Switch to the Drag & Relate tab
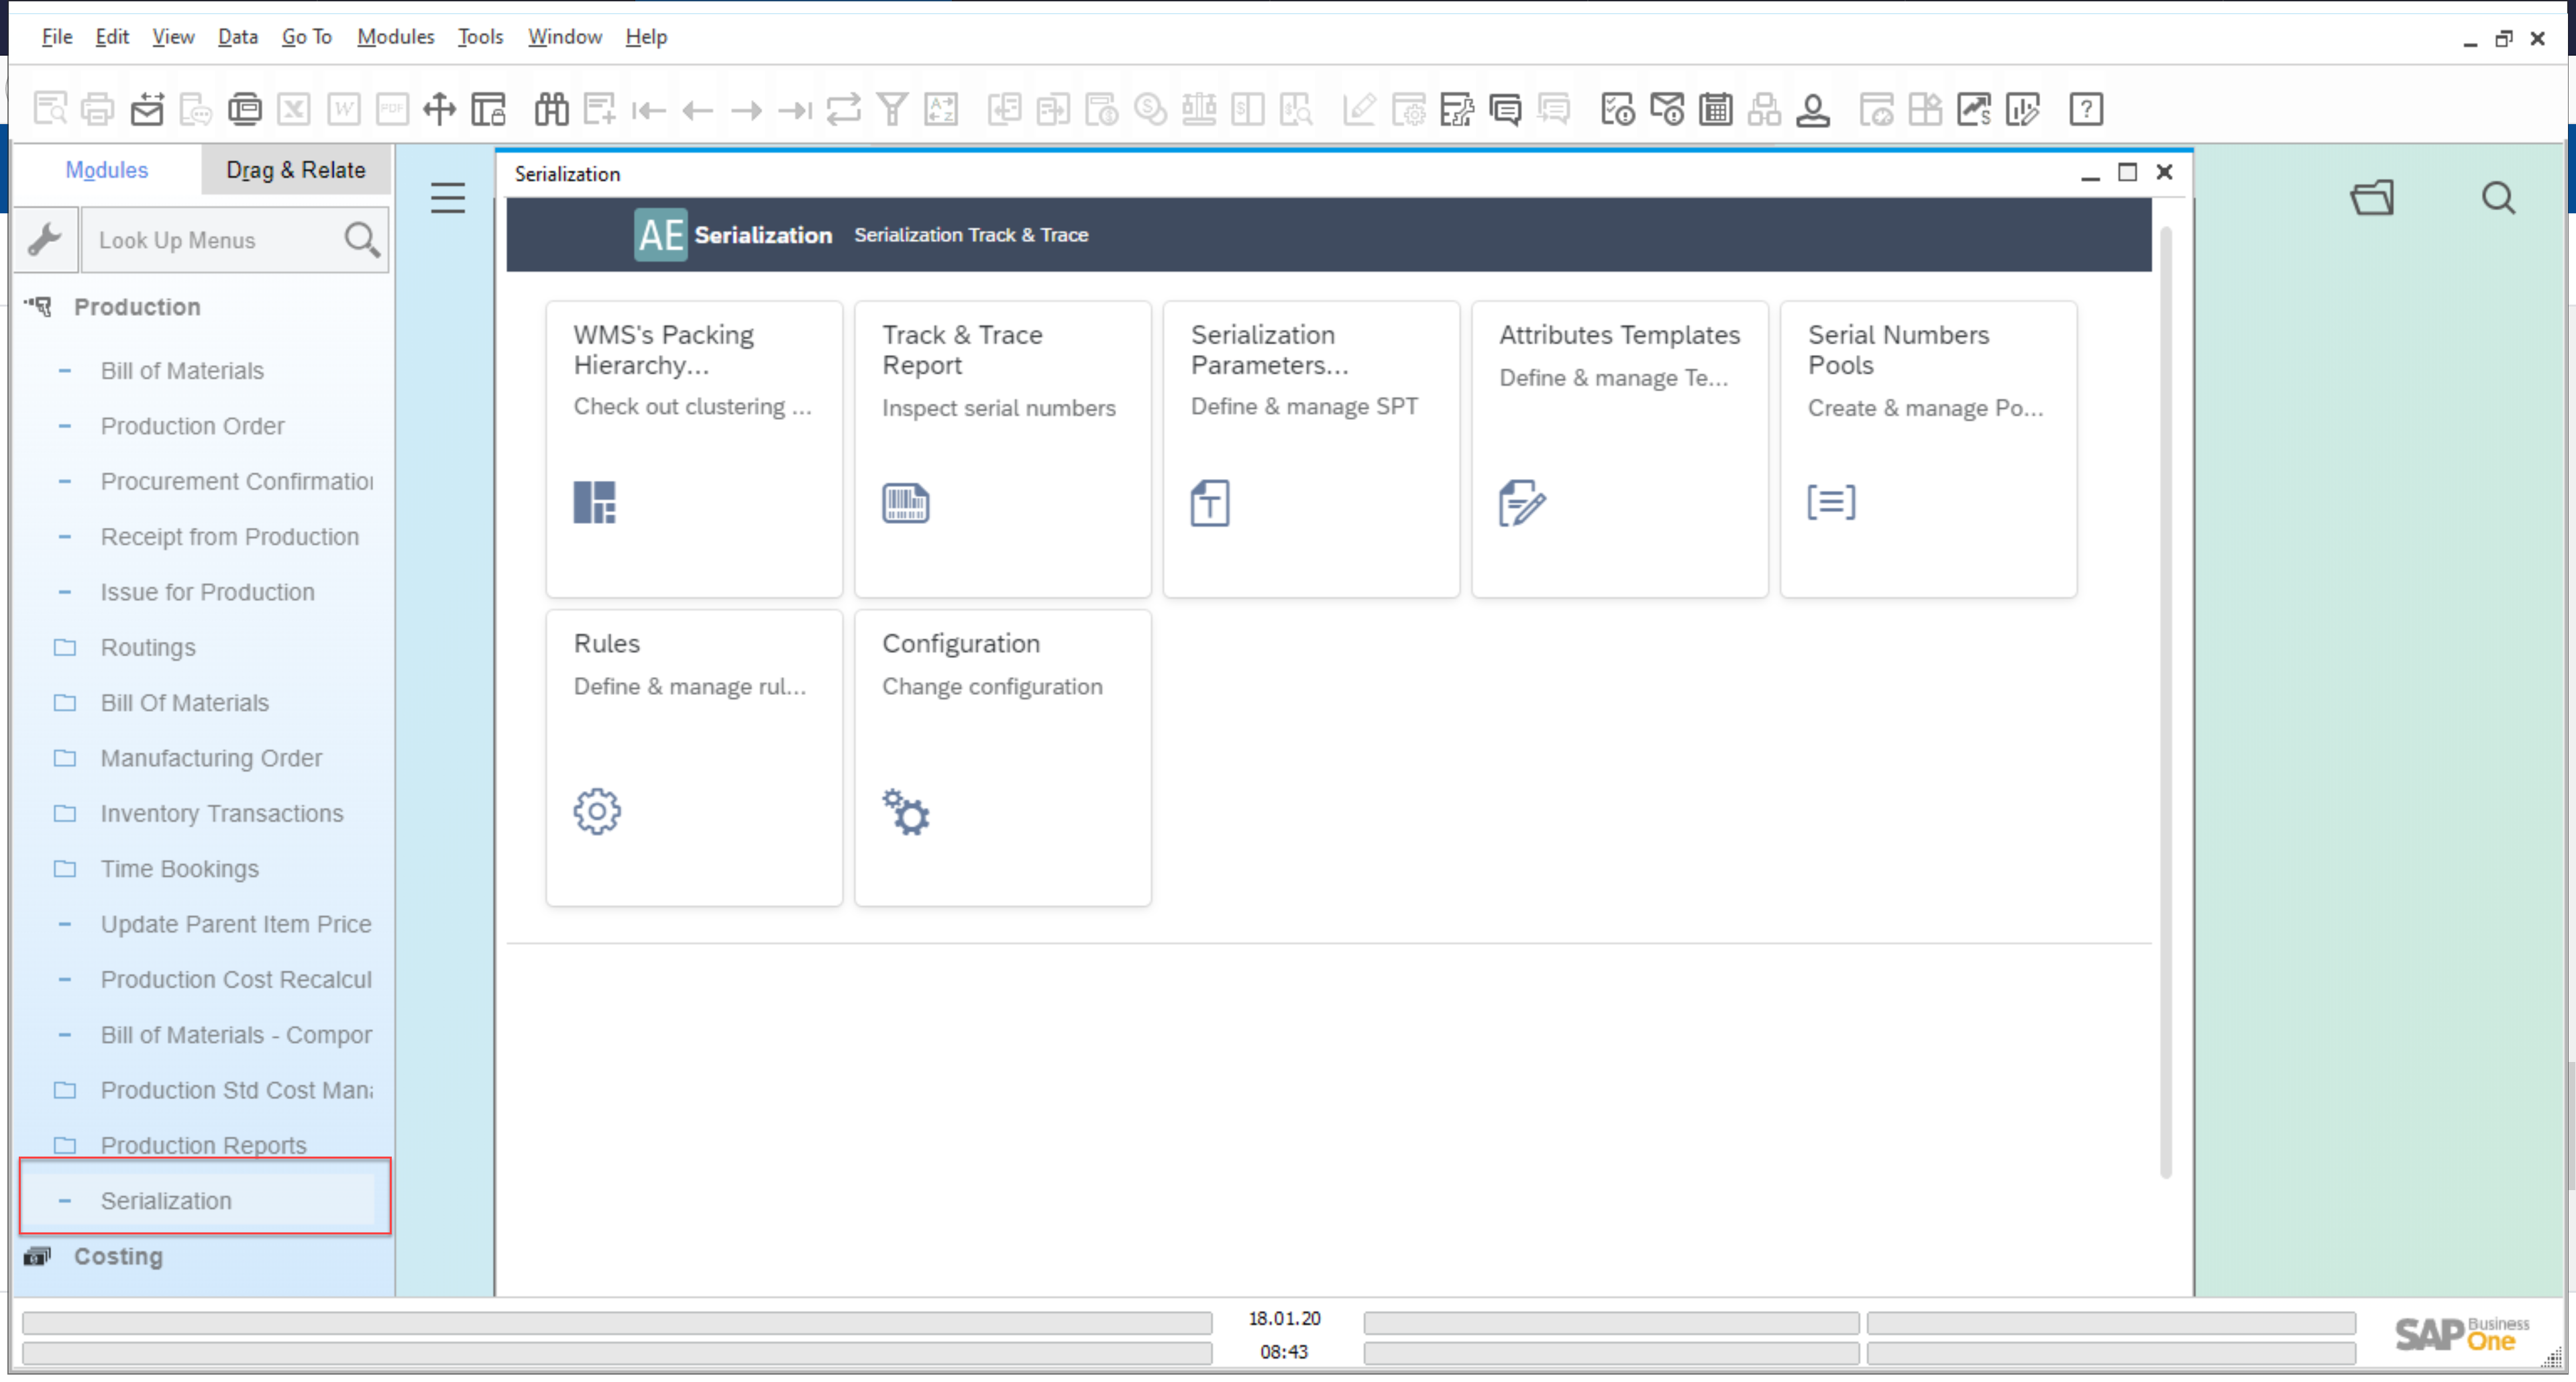This screenshot has height=1382, width=2576. coord(295,169)
